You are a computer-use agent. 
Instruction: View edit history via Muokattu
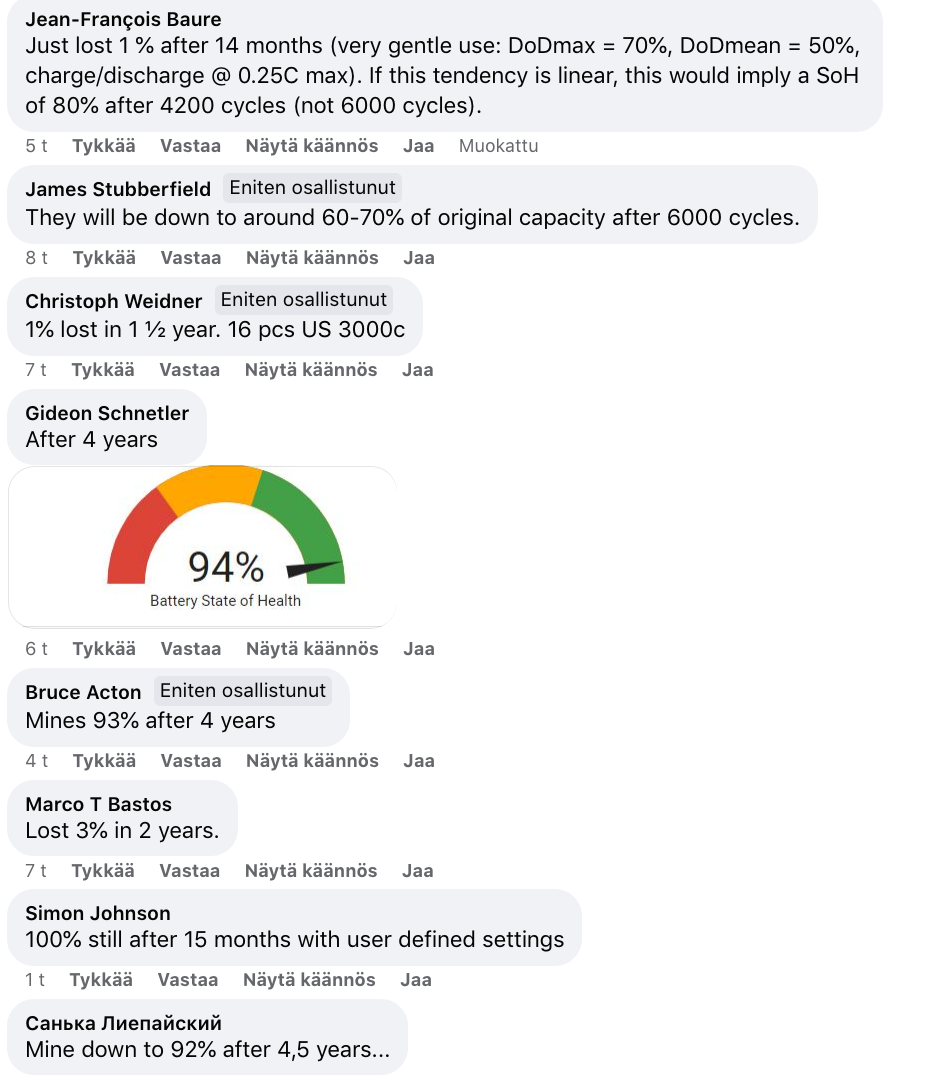[498, 146]
